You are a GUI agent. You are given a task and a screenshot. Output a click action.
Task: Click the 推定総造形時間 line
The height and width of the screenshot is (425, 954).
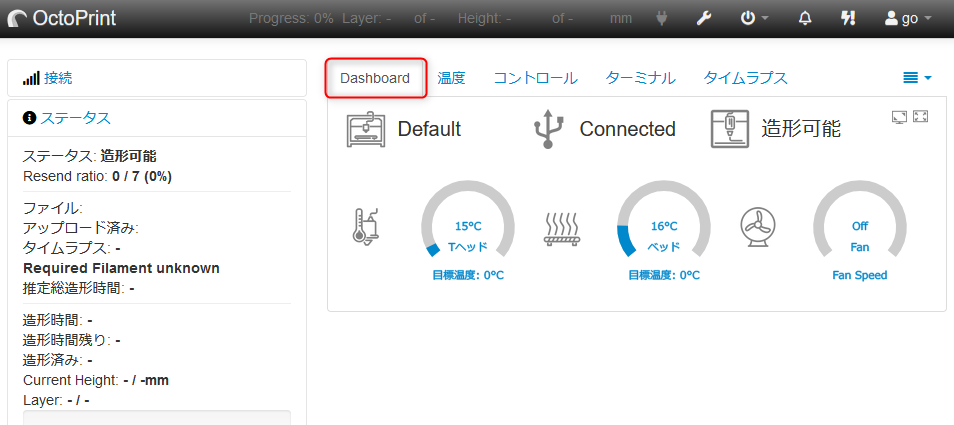78,288
